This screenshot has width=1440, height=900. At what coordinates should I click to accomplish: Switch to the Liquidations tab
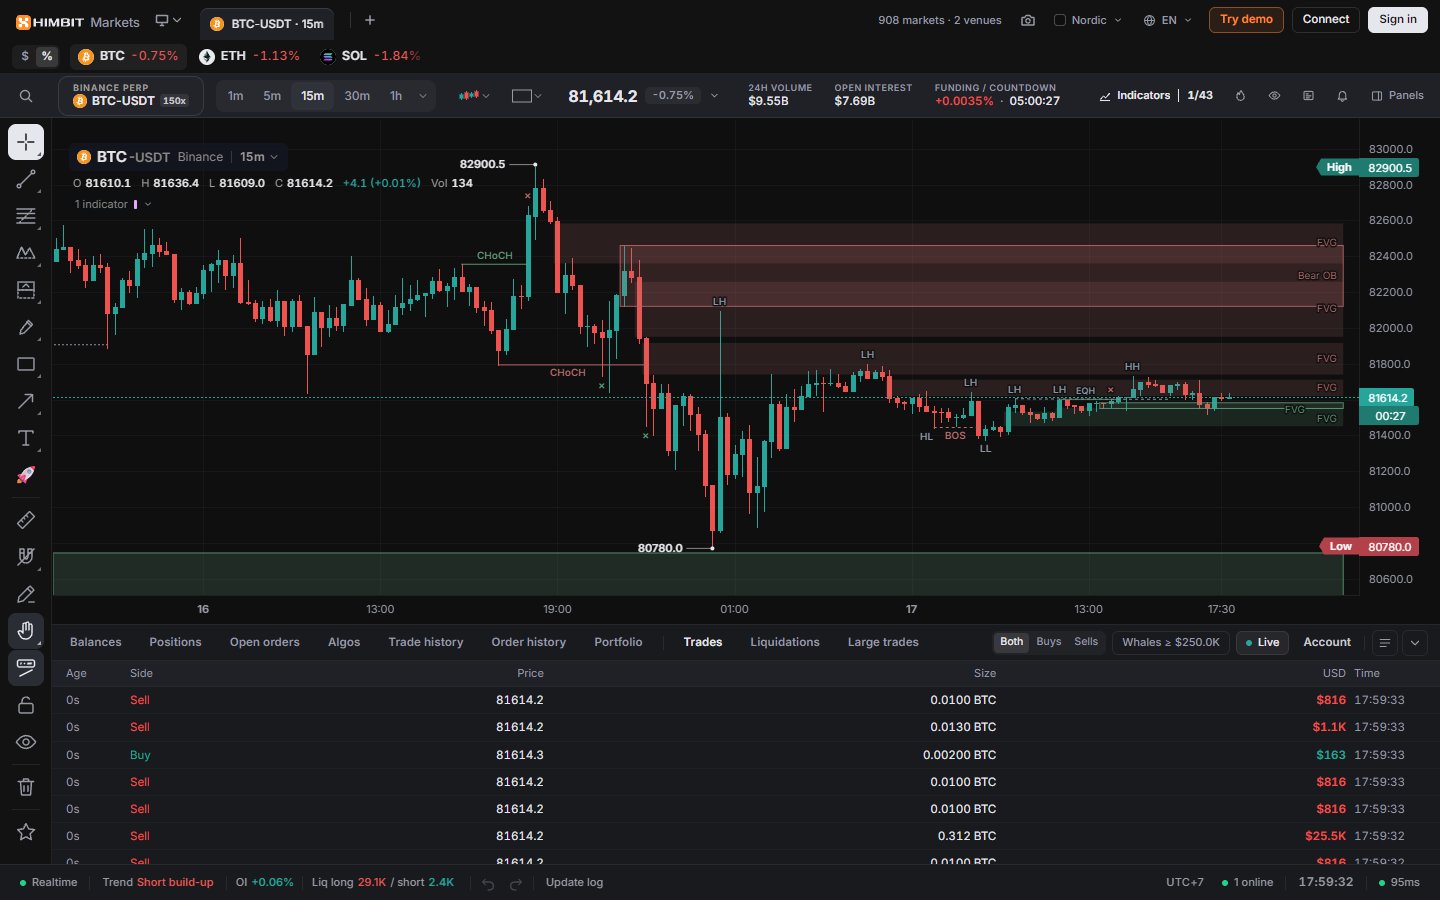pos(785,642)
